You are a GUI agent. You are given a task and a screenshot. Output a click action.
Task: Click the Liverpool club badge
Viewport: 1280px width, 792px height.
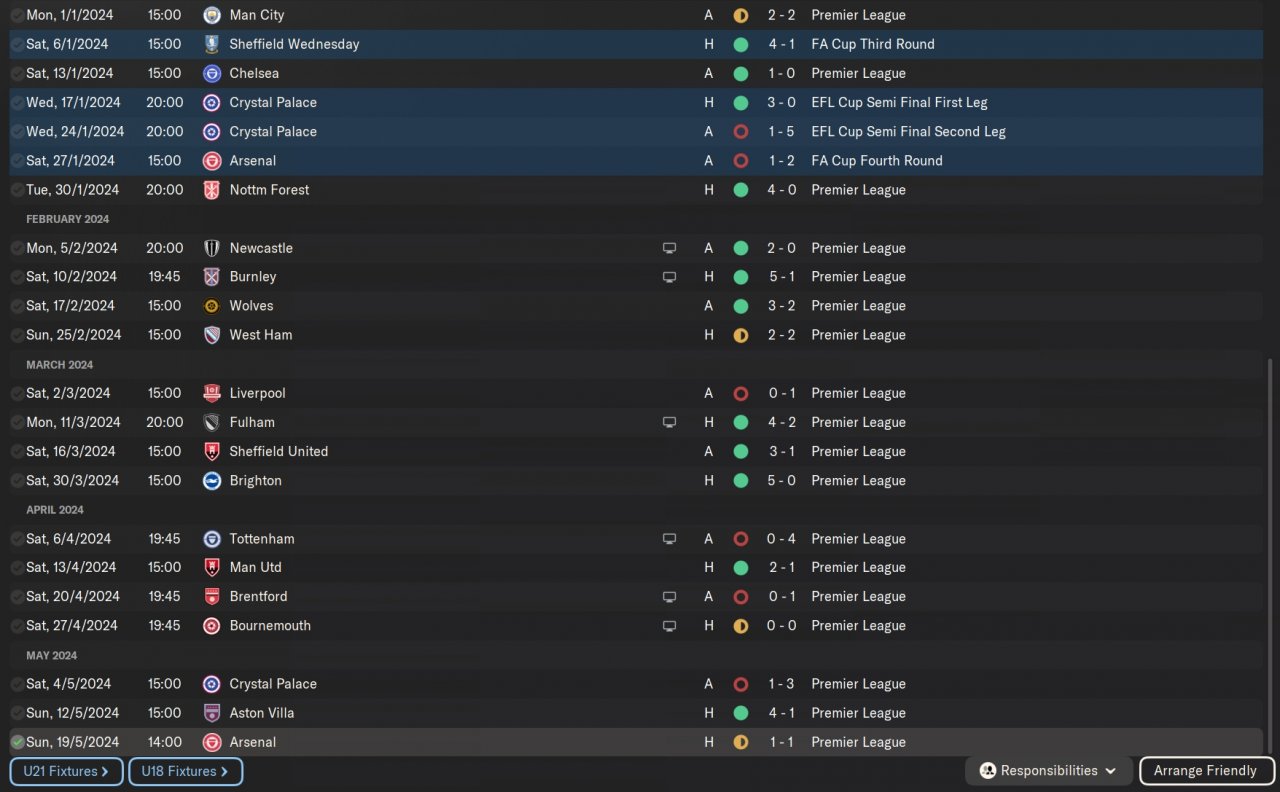(211, 393)
